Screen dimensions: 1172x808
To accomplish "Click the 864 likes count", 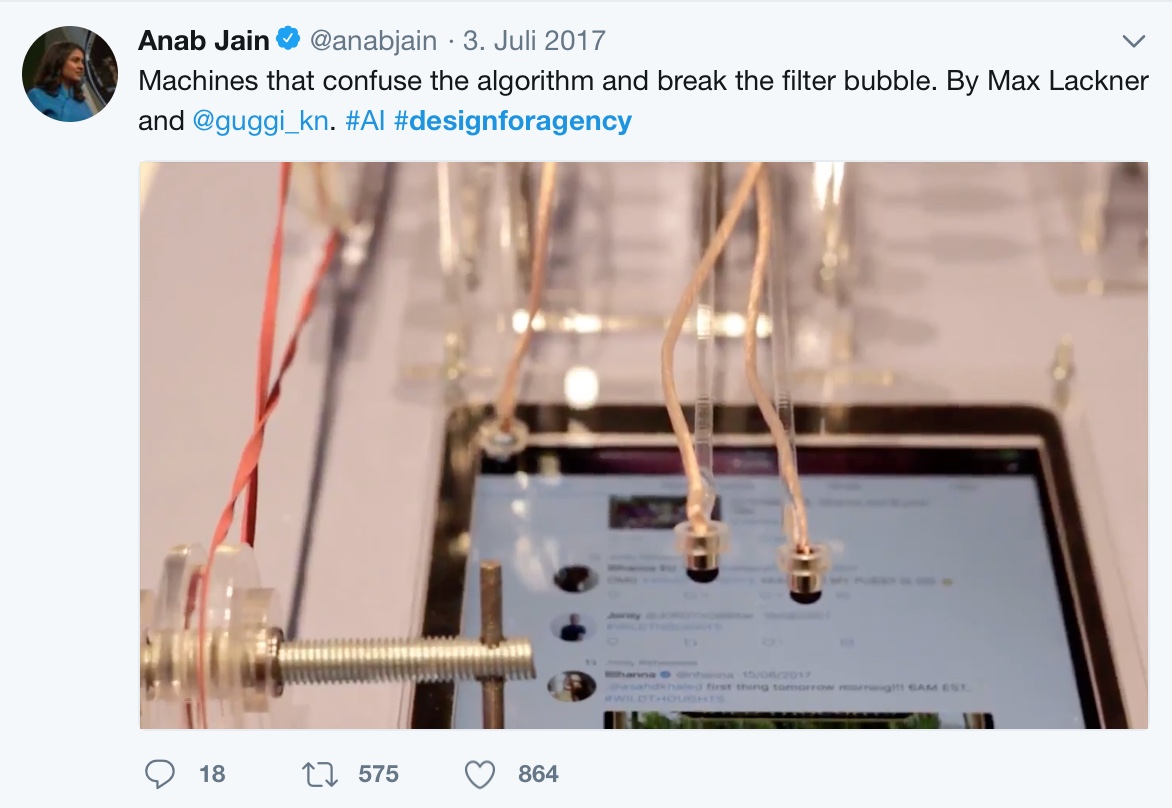I will pos(538,774).
